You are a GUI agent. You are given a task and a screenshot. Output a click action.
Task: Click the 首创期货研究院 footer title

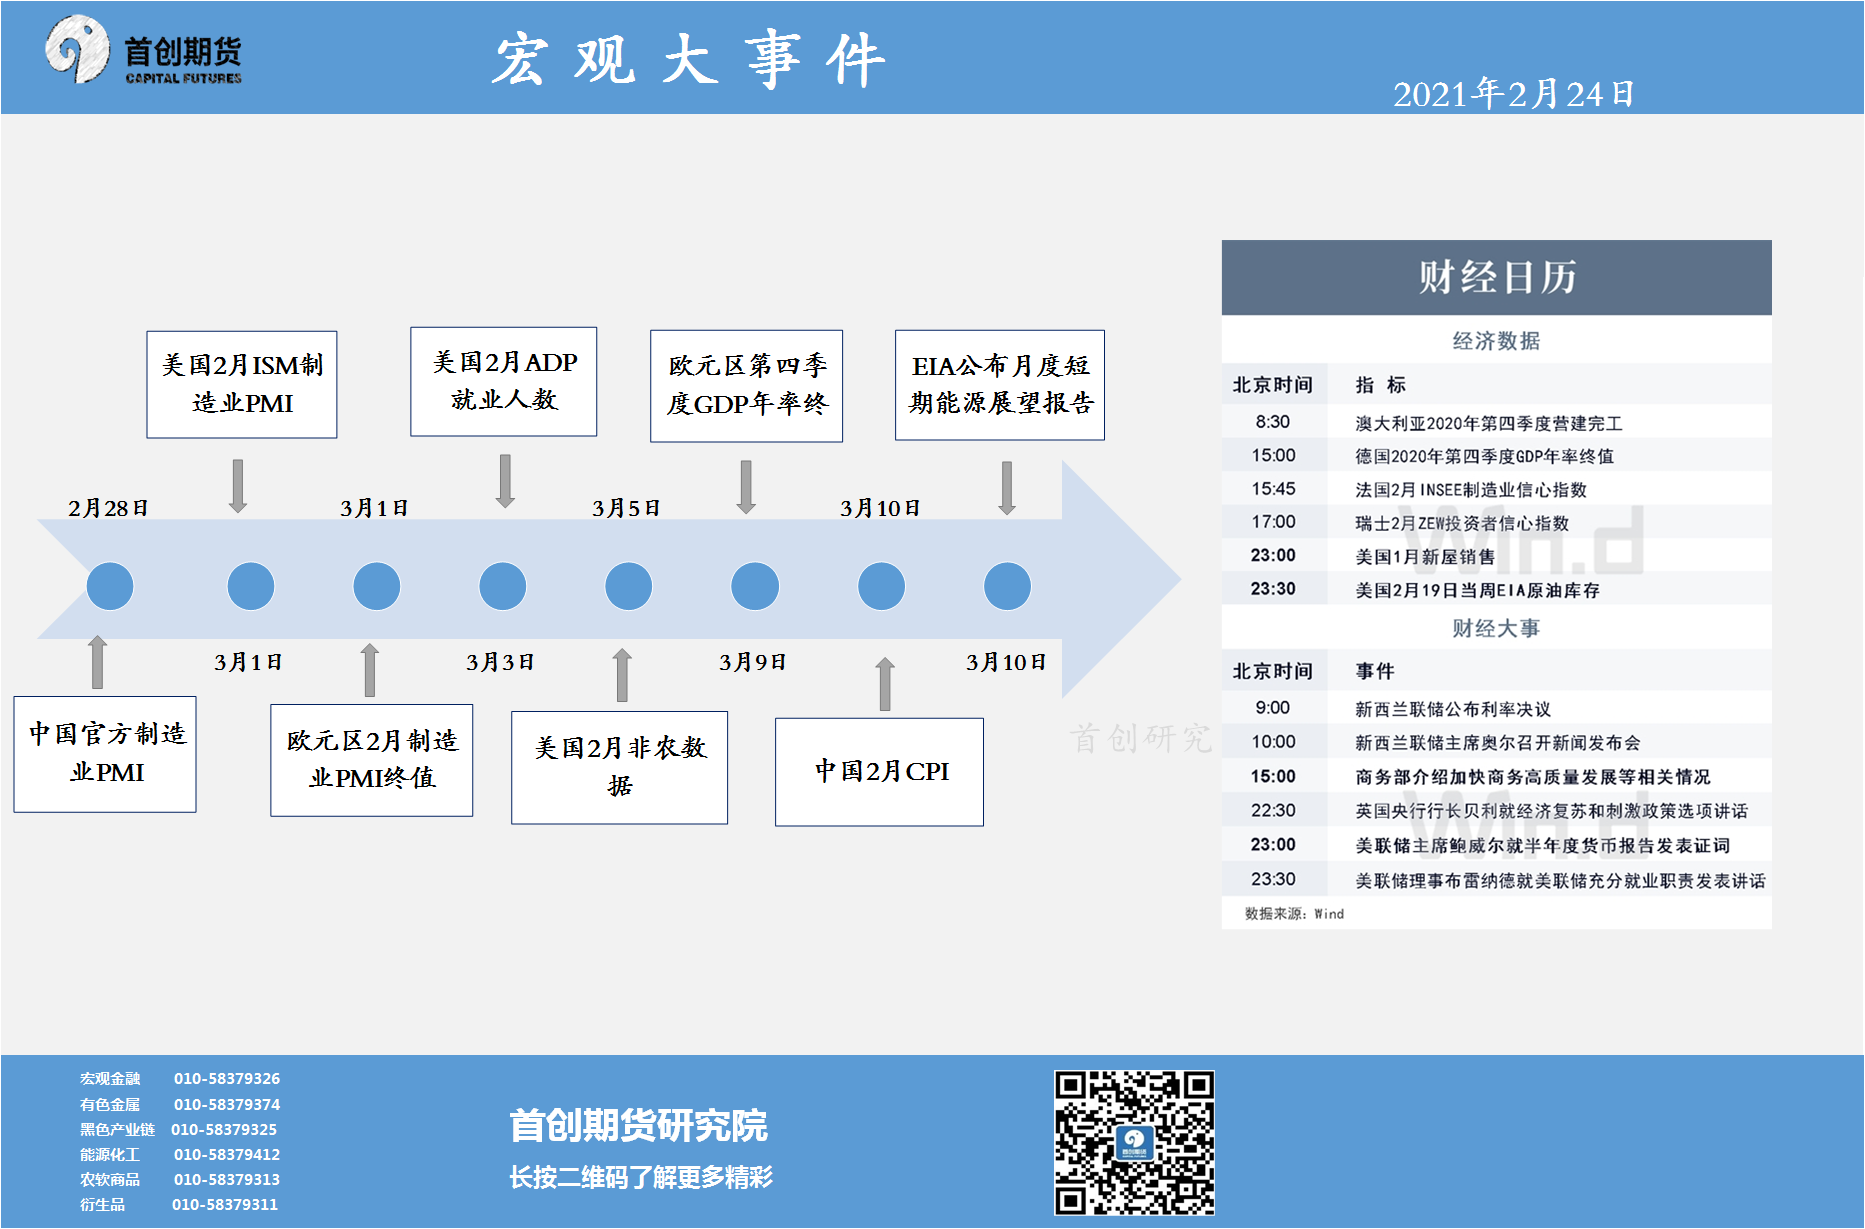(x=638, y=1126)
